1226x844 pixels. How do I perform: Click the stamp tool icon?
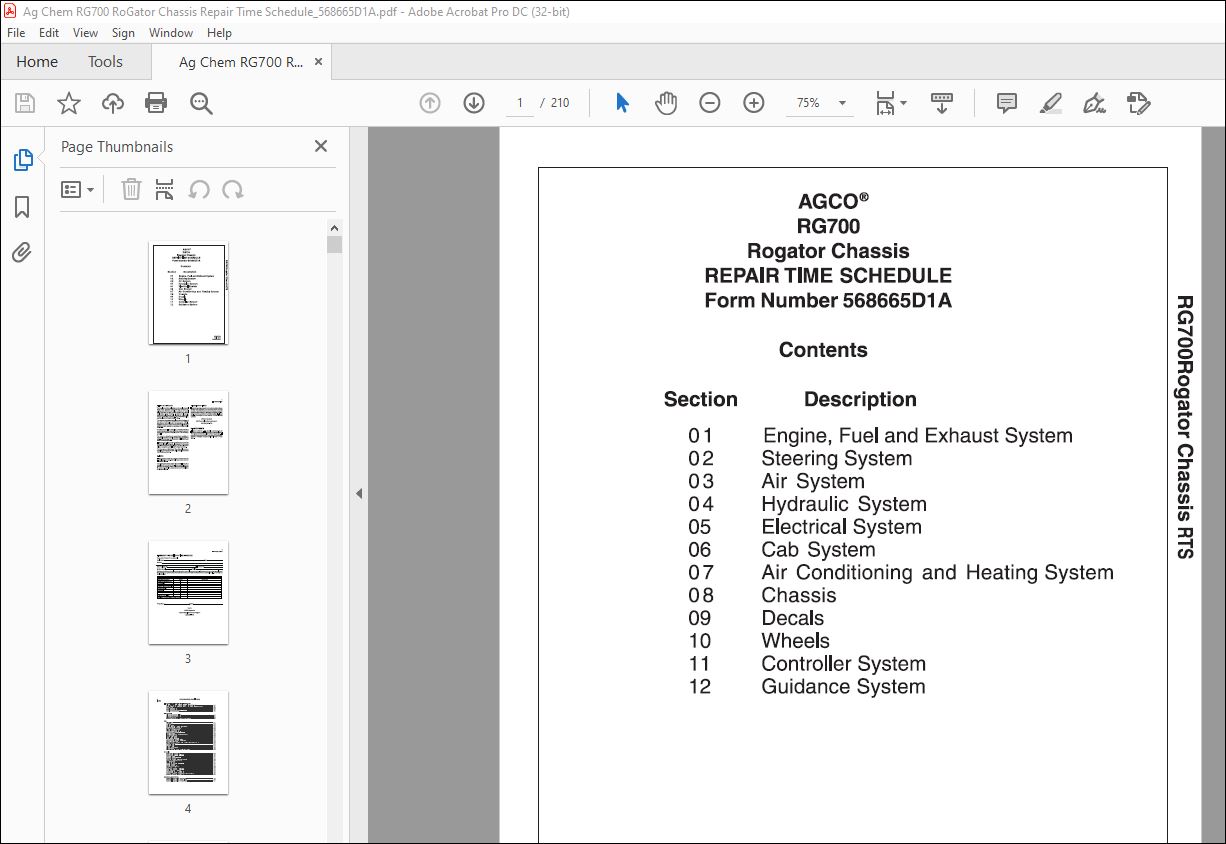1138,103
